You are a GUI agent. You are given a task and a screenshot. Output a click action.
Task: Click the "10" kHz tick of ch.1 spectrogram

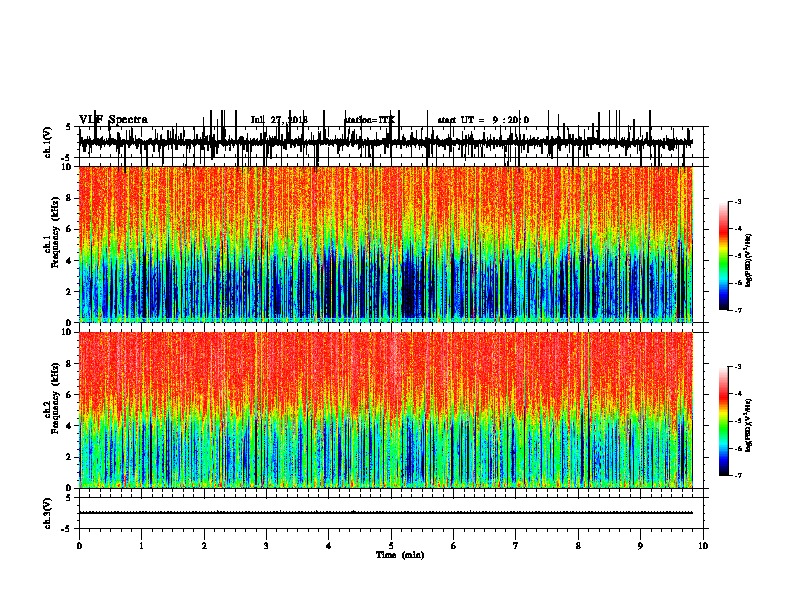pyautogui.click(x=67, y=167)
